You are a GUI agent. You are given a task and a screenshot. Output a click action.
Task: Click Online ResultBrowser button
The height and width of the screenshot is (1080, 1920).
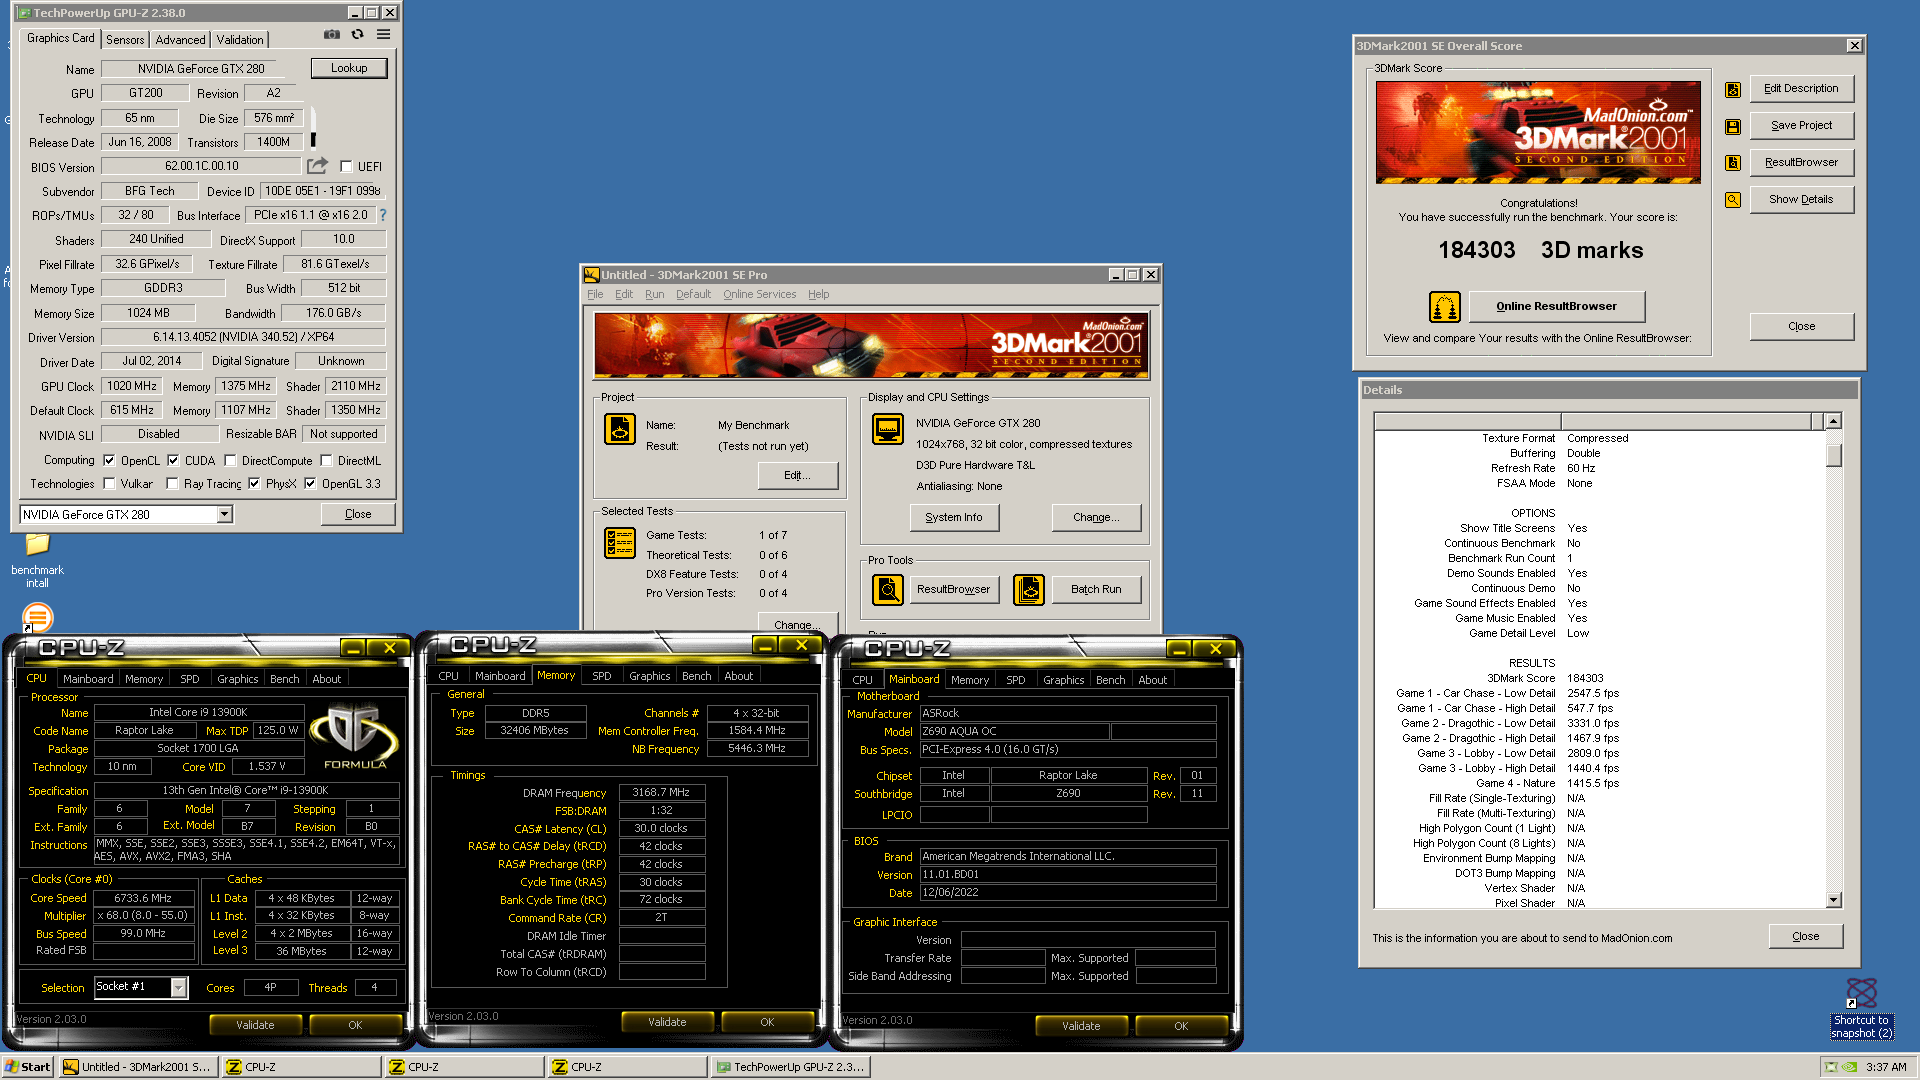coord(1556,306)
